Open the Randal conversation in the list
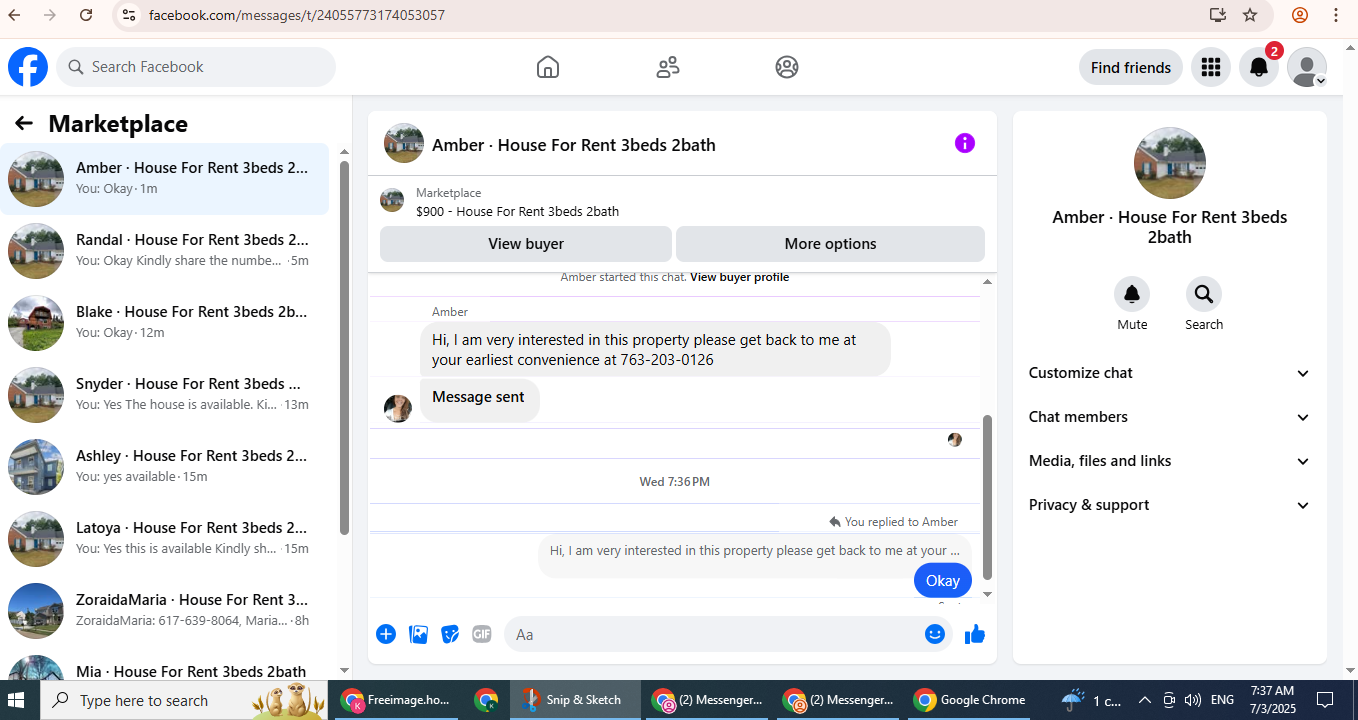 (x=164, y=251)
